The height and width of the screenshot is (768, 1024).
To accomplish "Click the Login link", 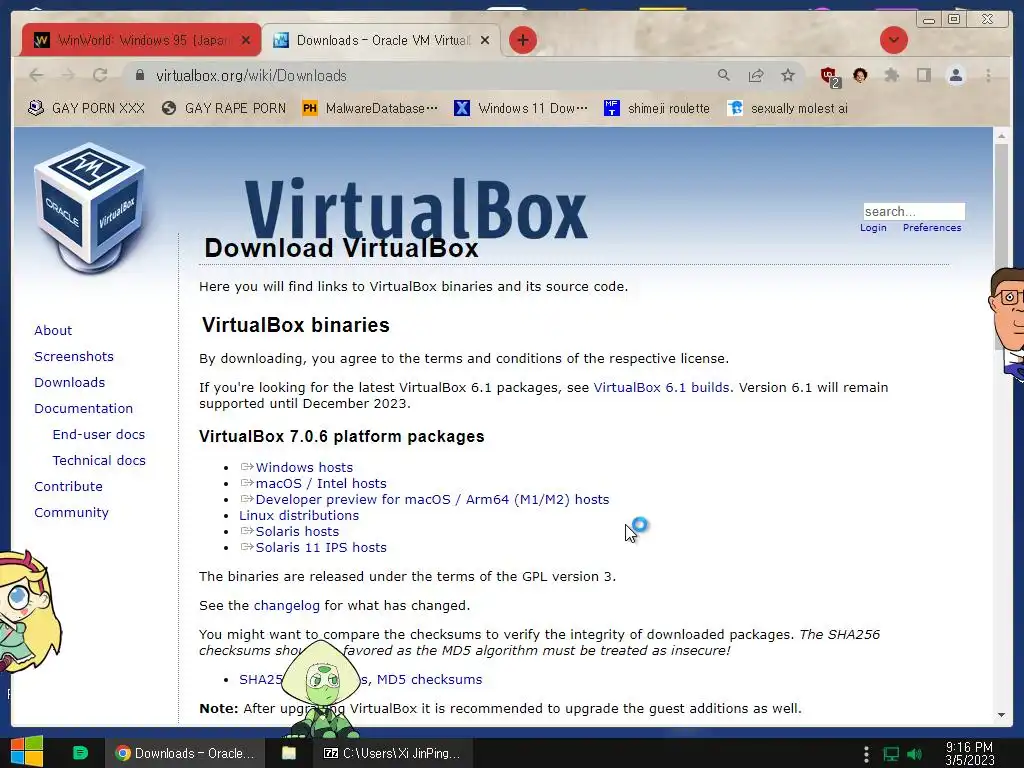I will 873,228.
